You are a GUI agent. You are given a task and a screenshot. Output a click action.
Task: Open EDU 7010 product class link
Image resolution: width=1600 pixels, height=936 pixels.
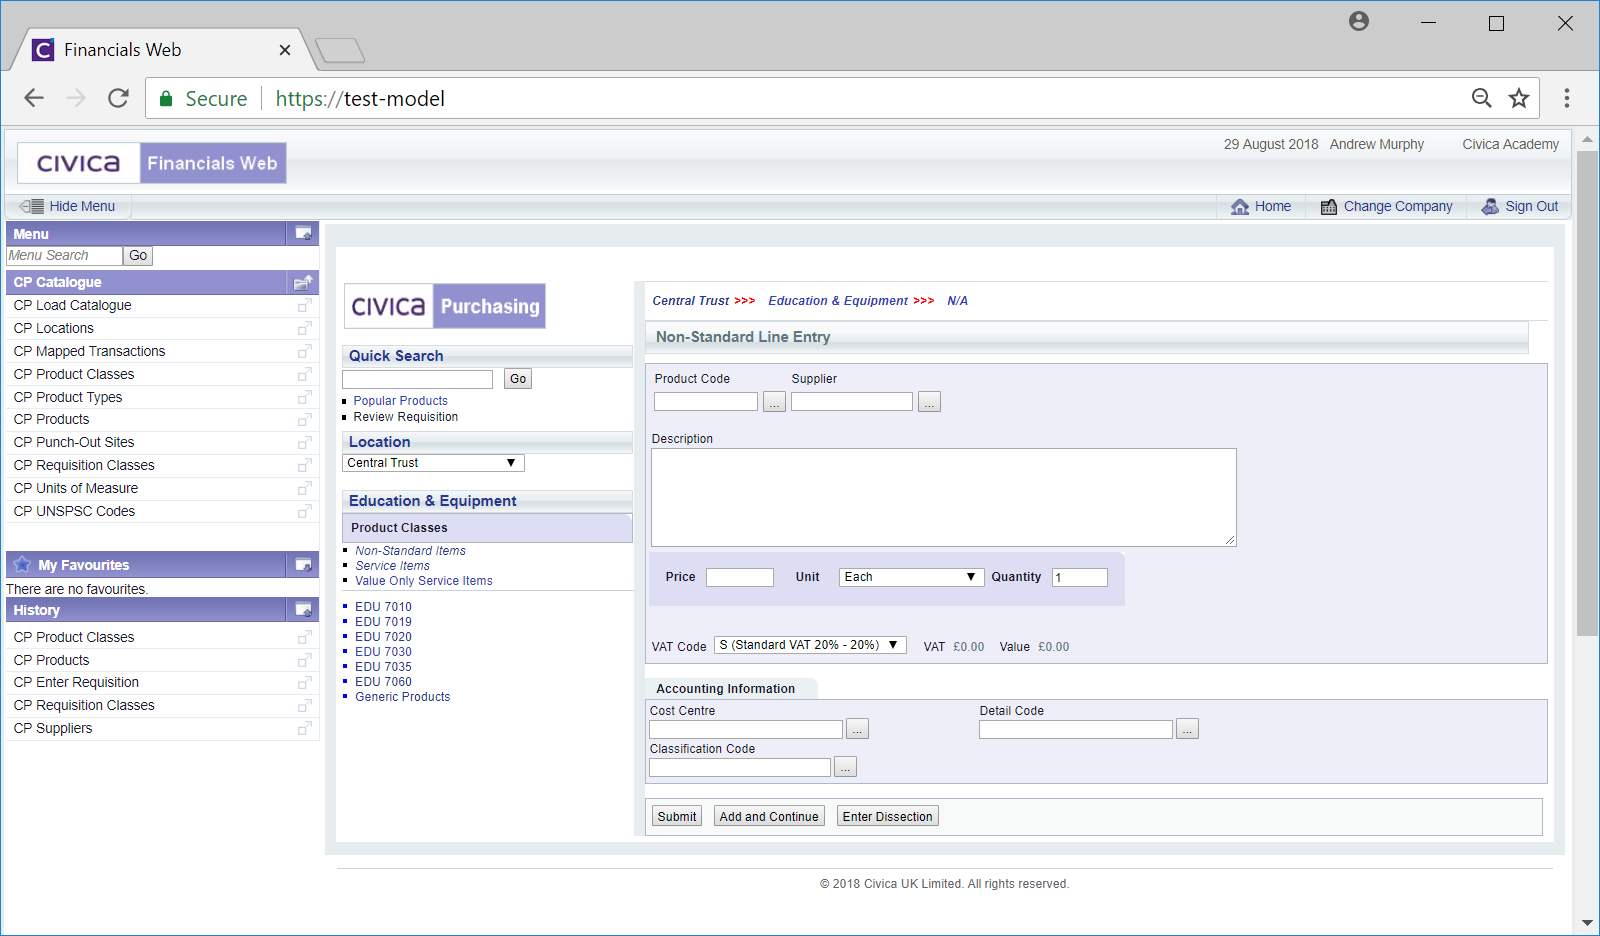tap(383, 607)
